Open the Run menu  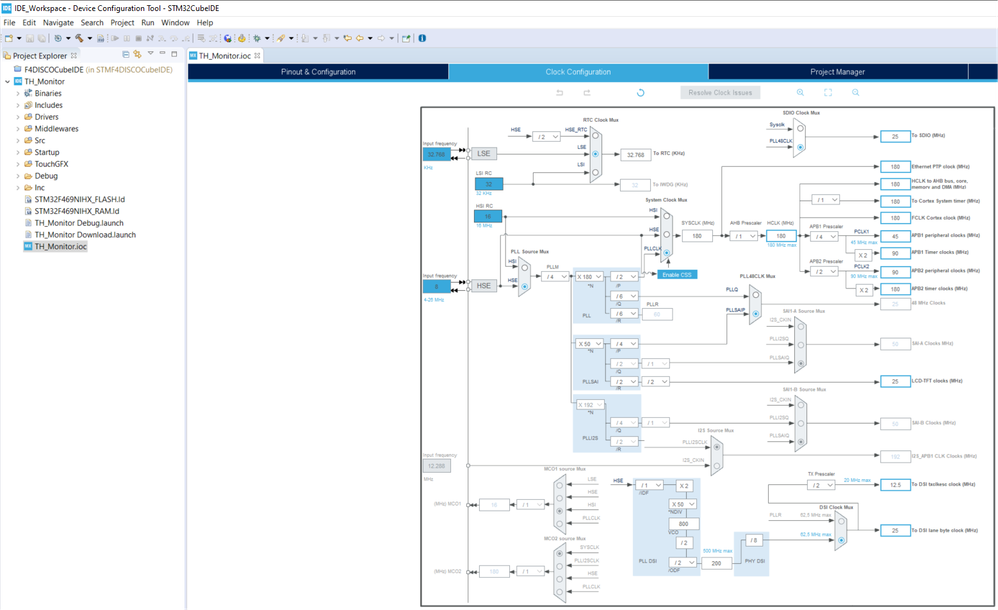148,22
